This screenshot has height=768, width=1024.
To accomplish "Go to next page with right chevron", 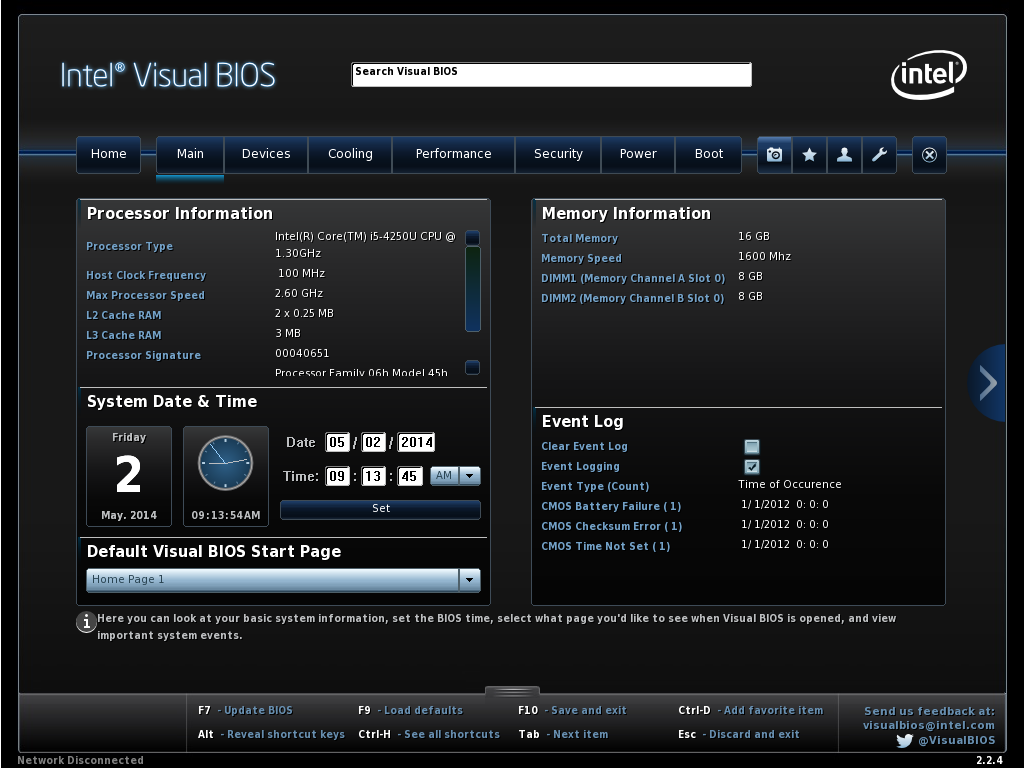I will coord(987,383).
